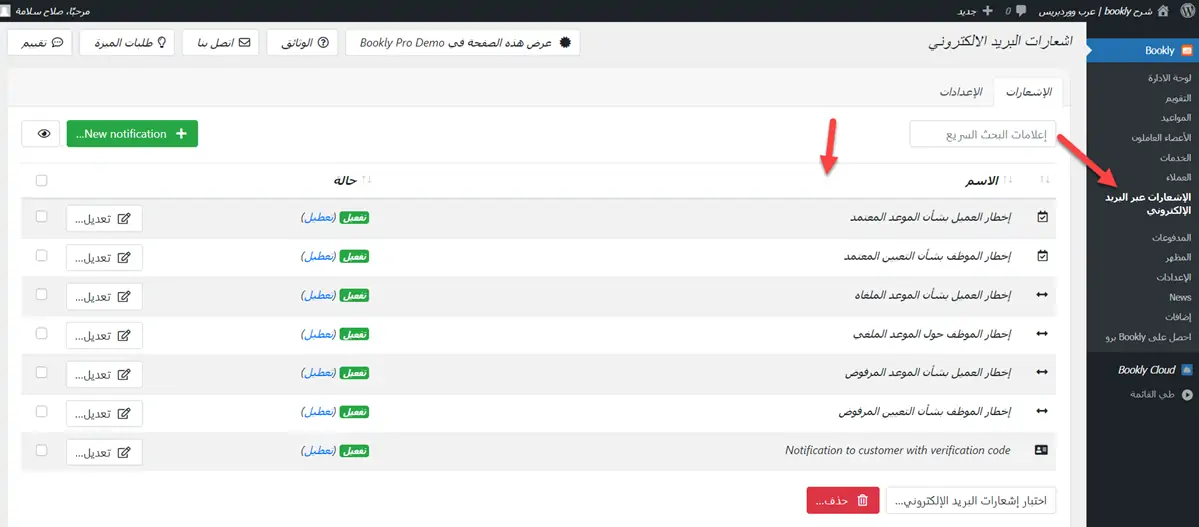Edit إخطار العميل بشأن الموعد المعتمد
This screenshot has width=1199, height=527.
[x=104, y=219]
